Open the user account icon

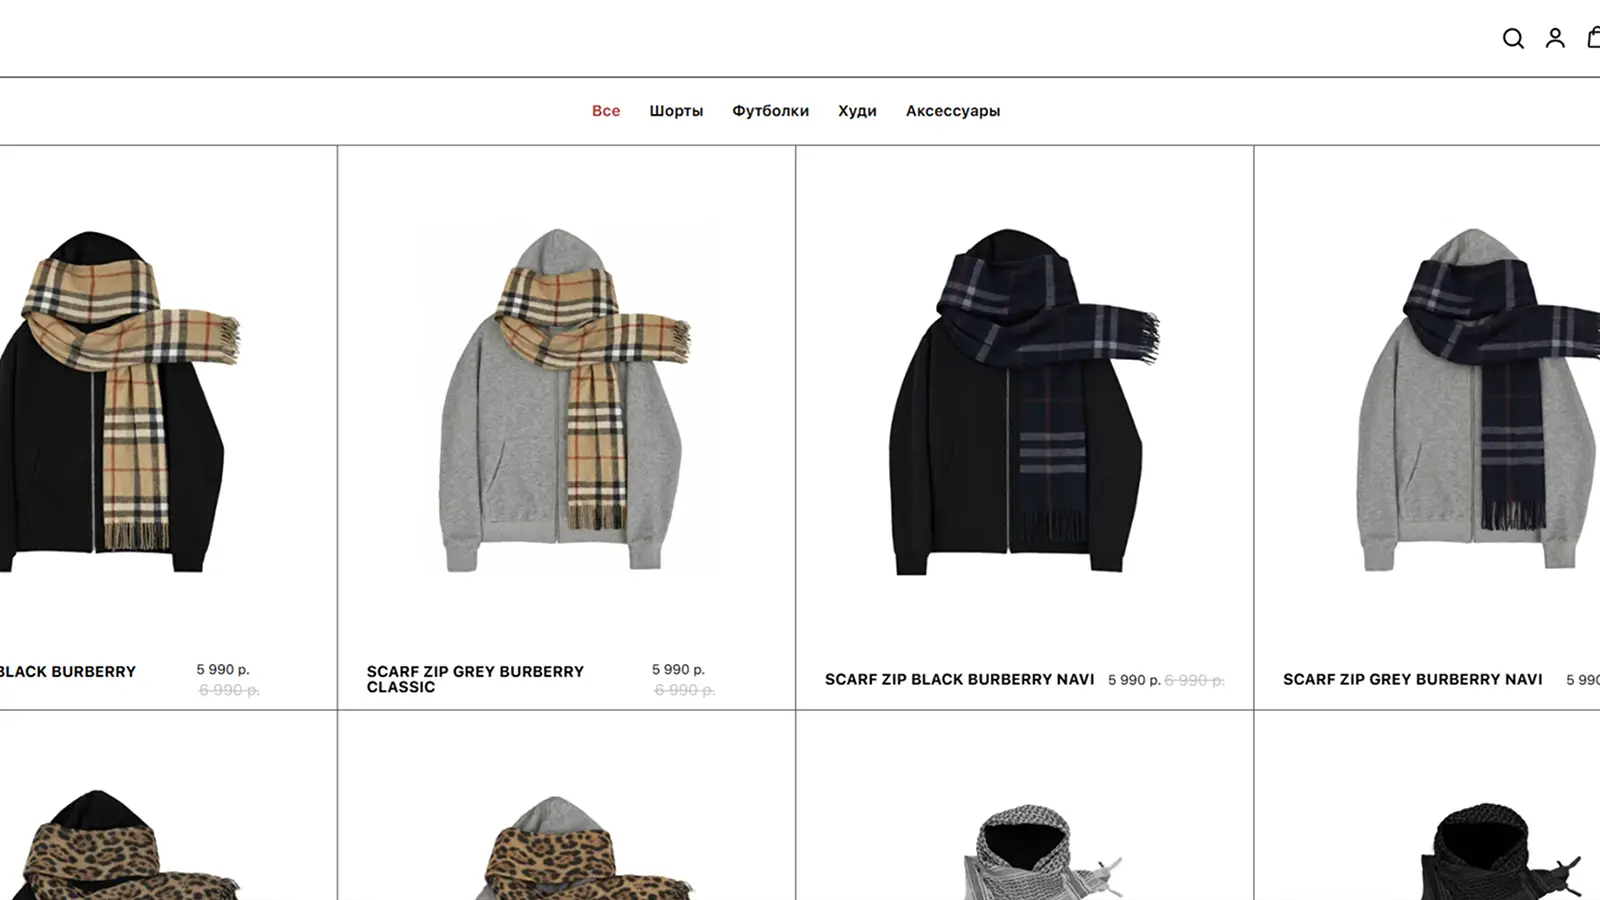(1555, 38)
